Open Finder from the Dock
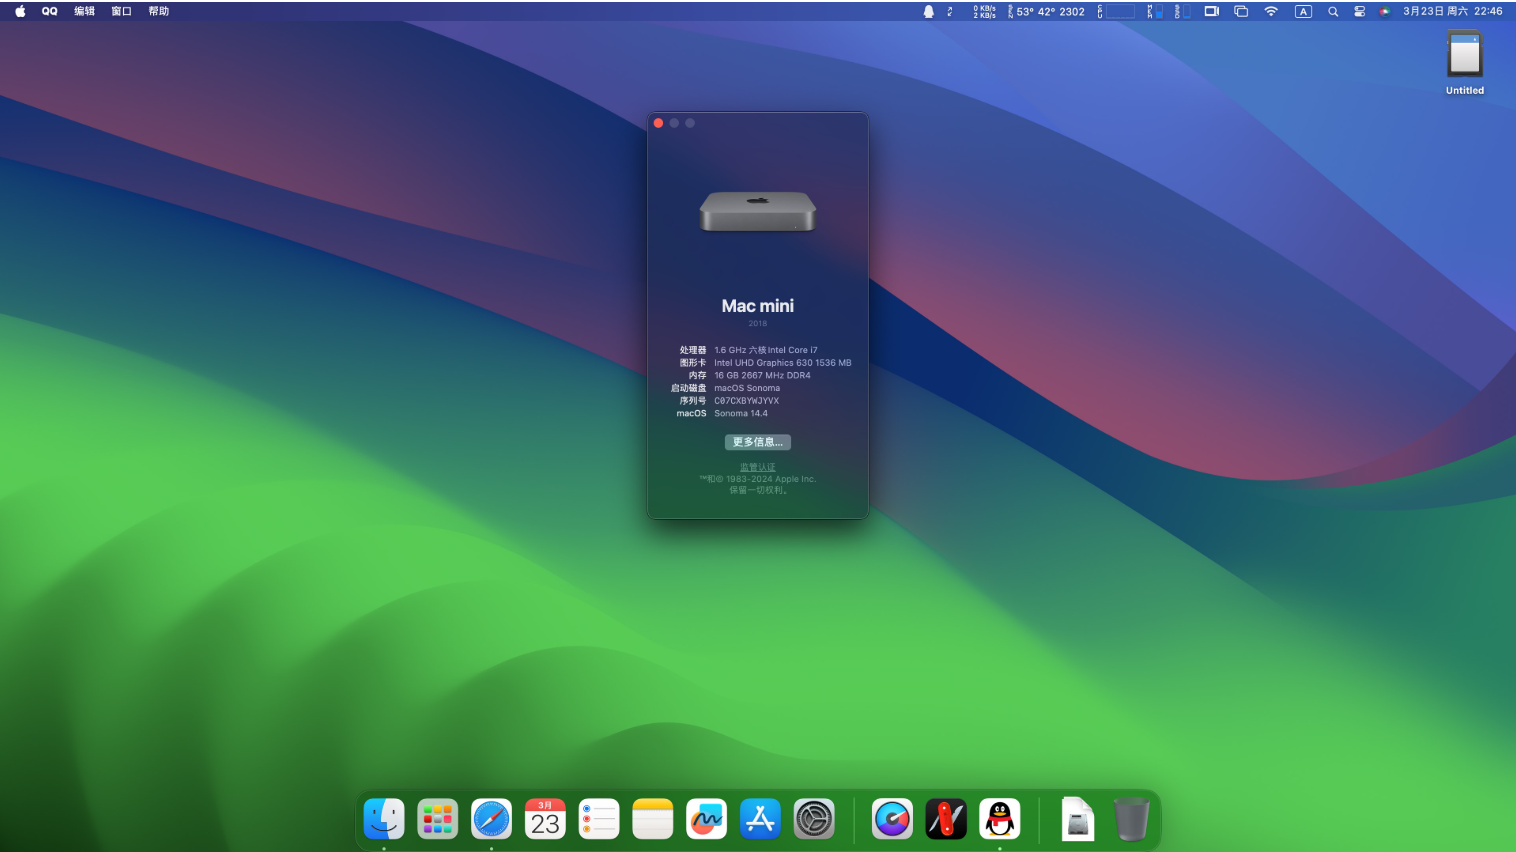The width and height of the screenshot is (1516, 852). tap(384, 819)
